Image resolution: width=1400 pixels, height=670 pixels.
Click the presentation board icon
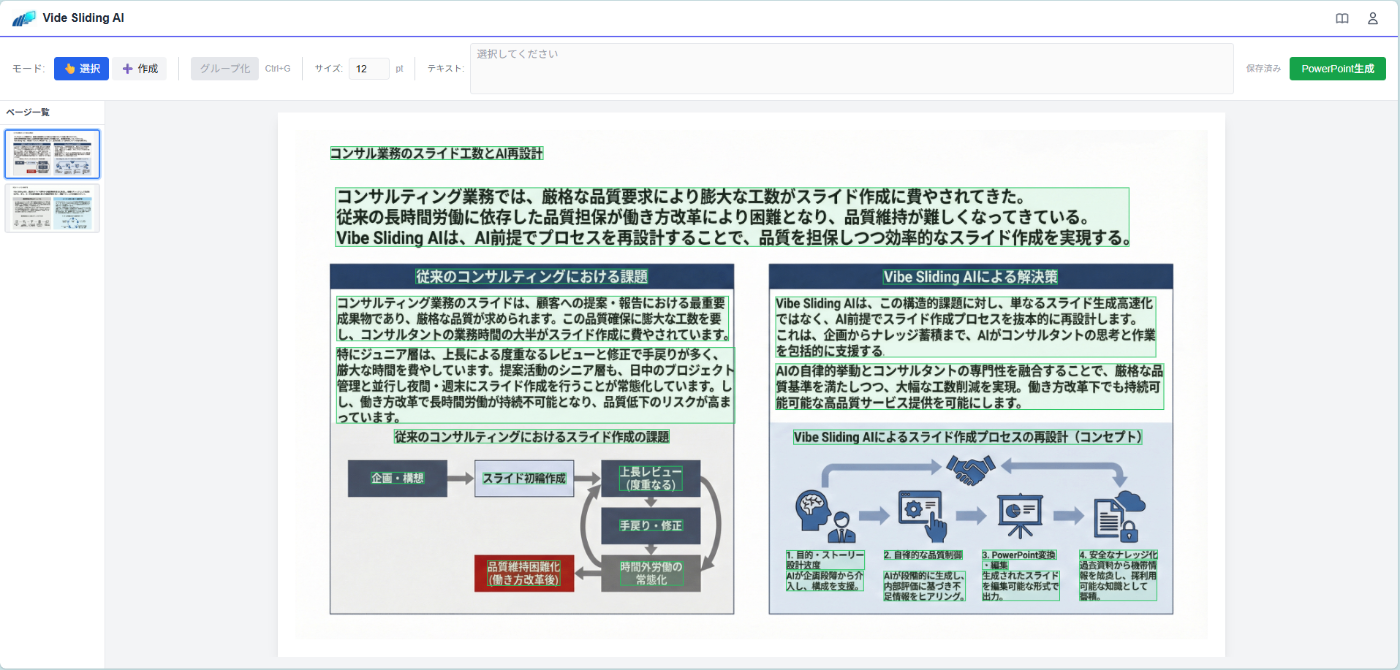[x=1020, y=515]
